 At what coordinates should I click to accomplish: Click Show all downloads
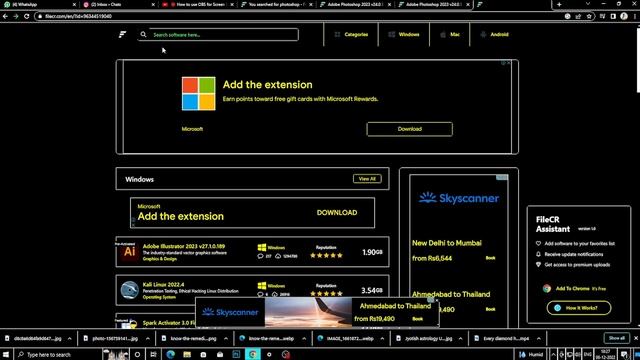(616, 338)
